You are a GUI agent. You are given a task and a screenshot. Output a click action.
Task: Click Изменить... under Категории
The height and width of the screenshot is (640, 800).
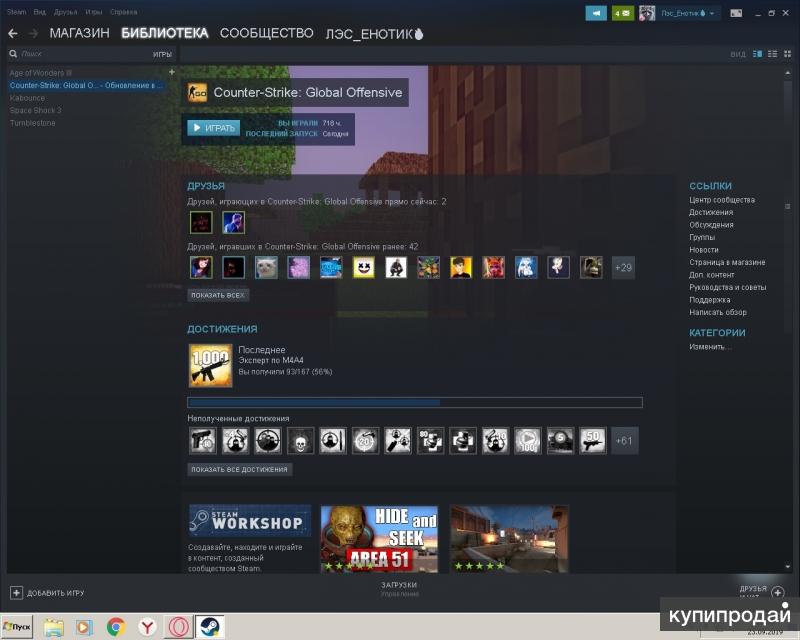(x=710, y=347)
